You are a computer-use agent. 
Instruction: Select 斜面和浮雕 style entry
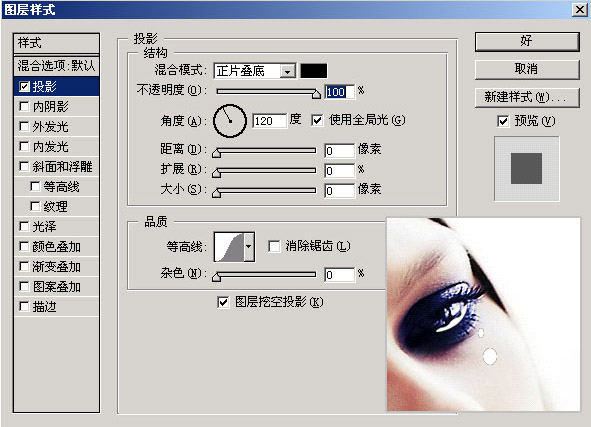tap(57, 167)
